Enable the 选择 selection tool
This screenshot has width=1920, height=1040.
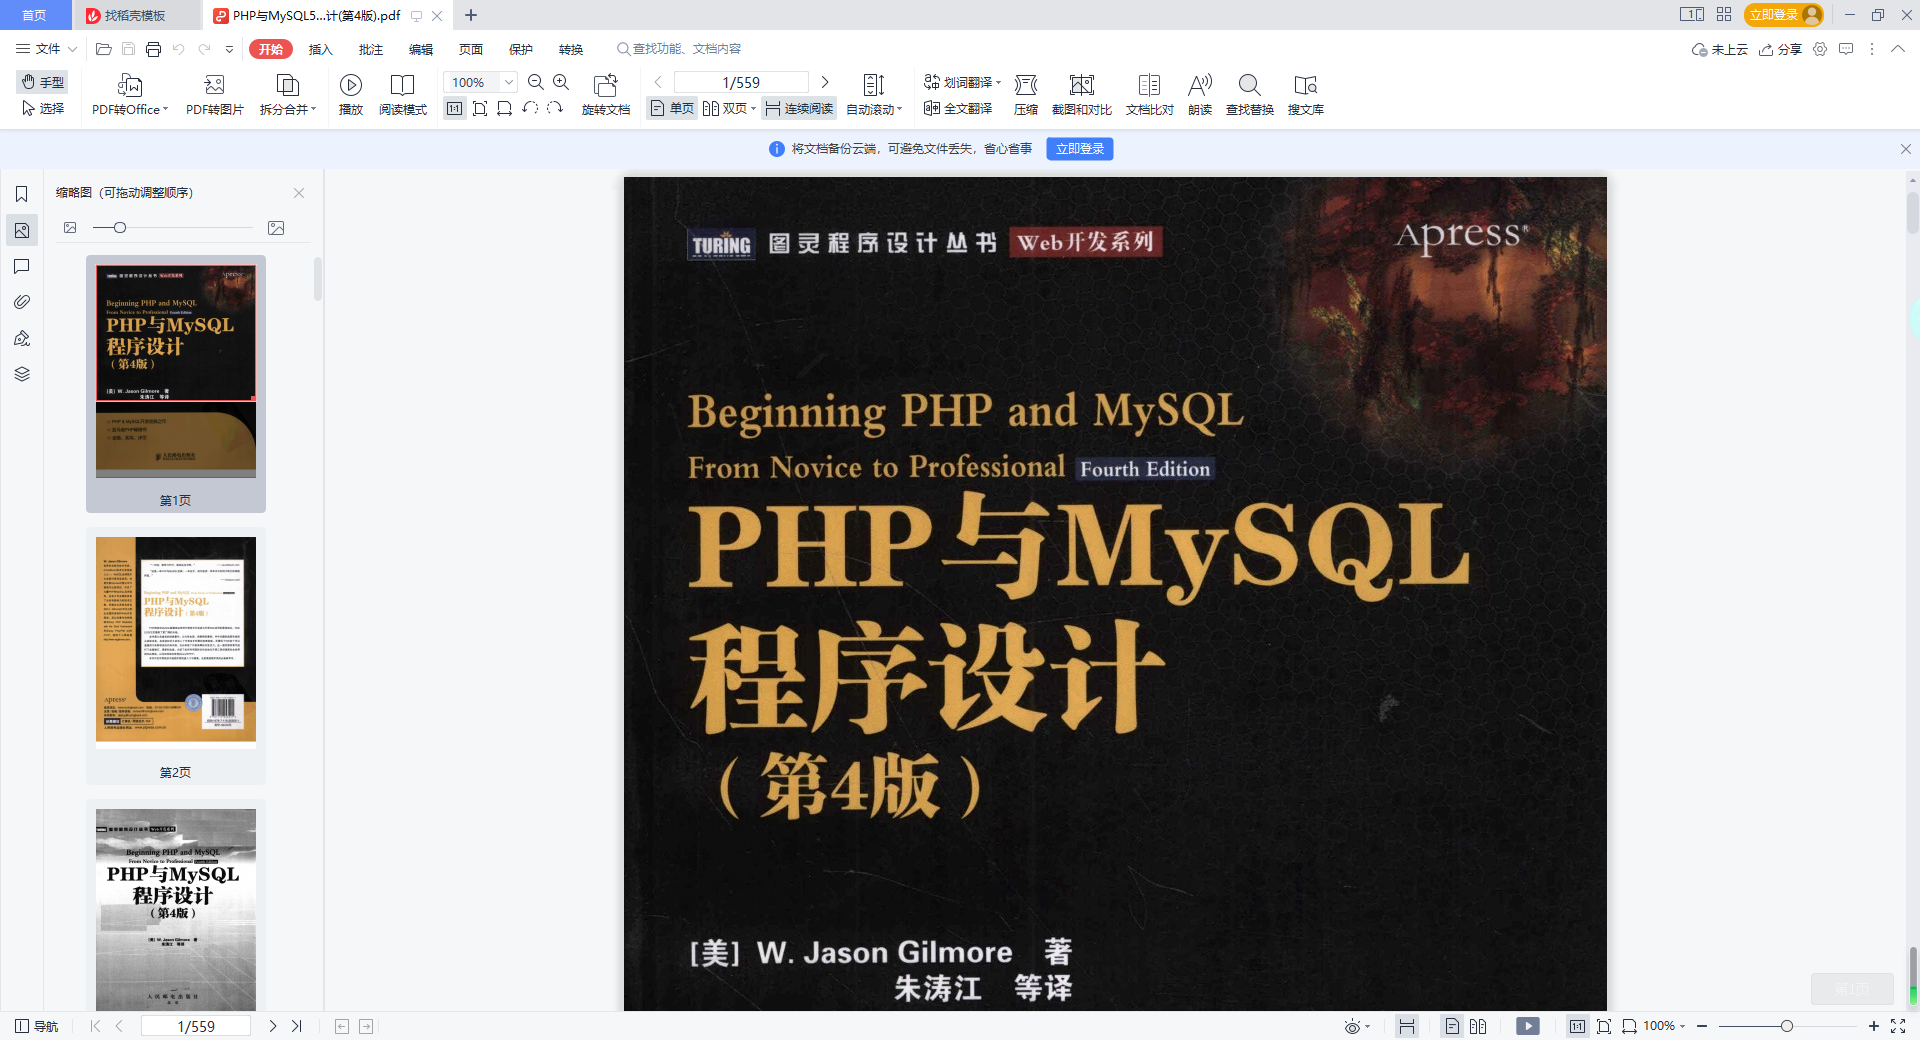click(x=44, y=109)
